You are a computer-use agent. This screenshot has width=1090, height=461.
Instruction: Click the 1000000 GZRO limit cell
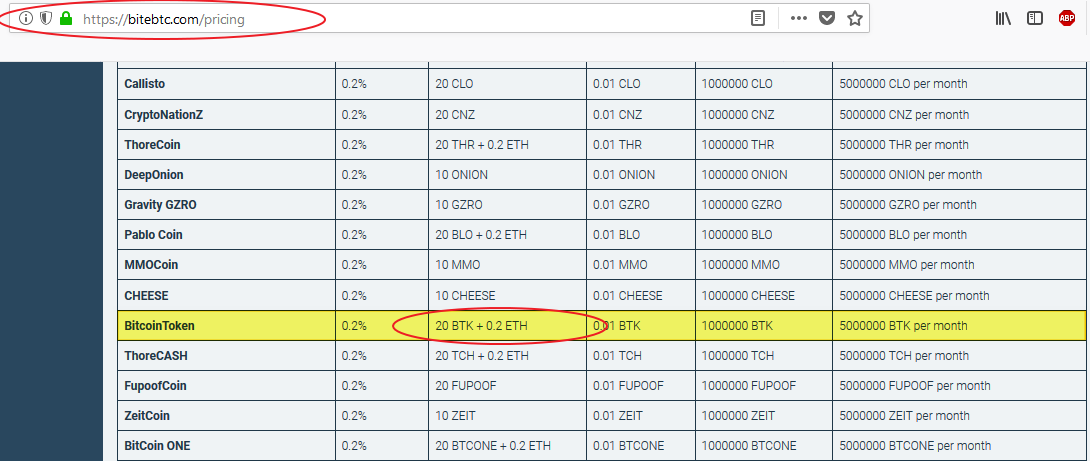tap(764, 204)
